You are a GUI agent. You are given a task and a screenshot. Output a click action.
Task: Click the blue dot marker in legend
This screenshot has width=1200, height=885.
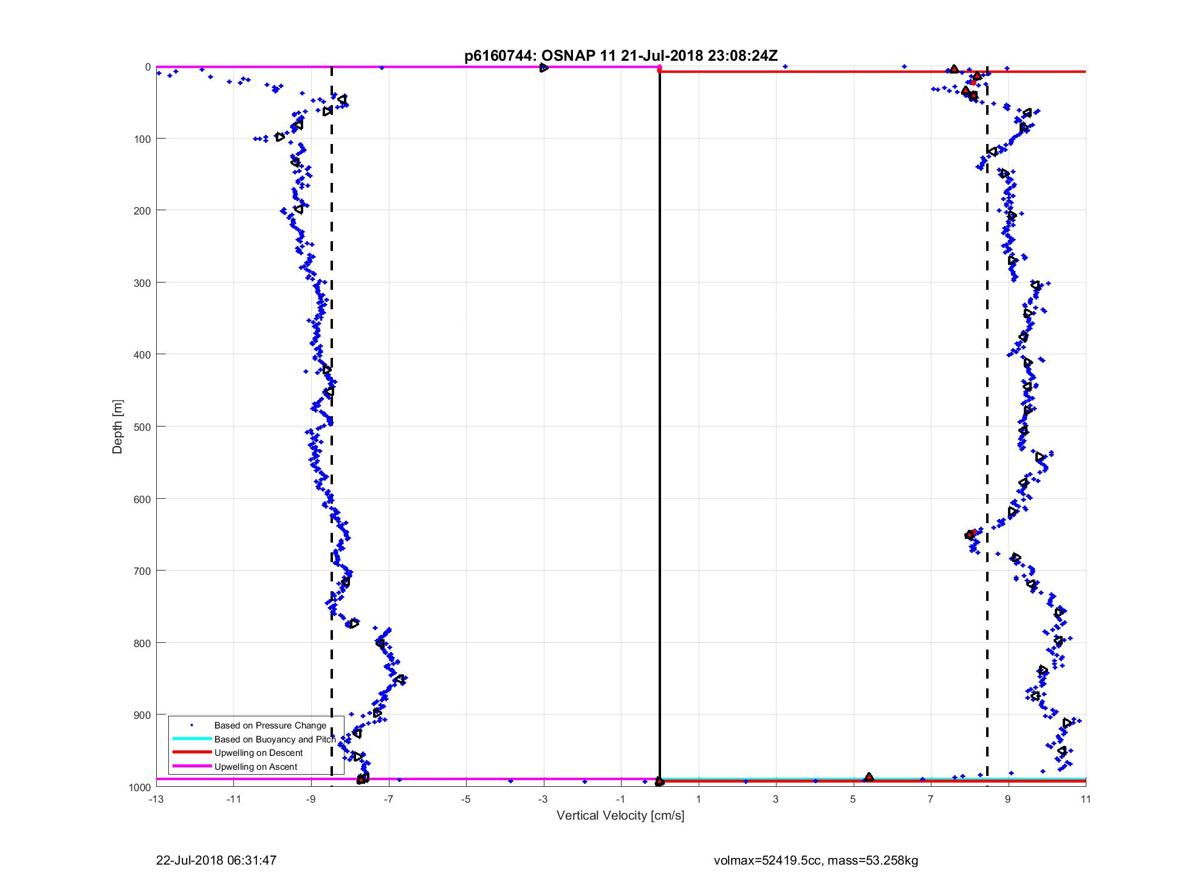pos(191,725)
